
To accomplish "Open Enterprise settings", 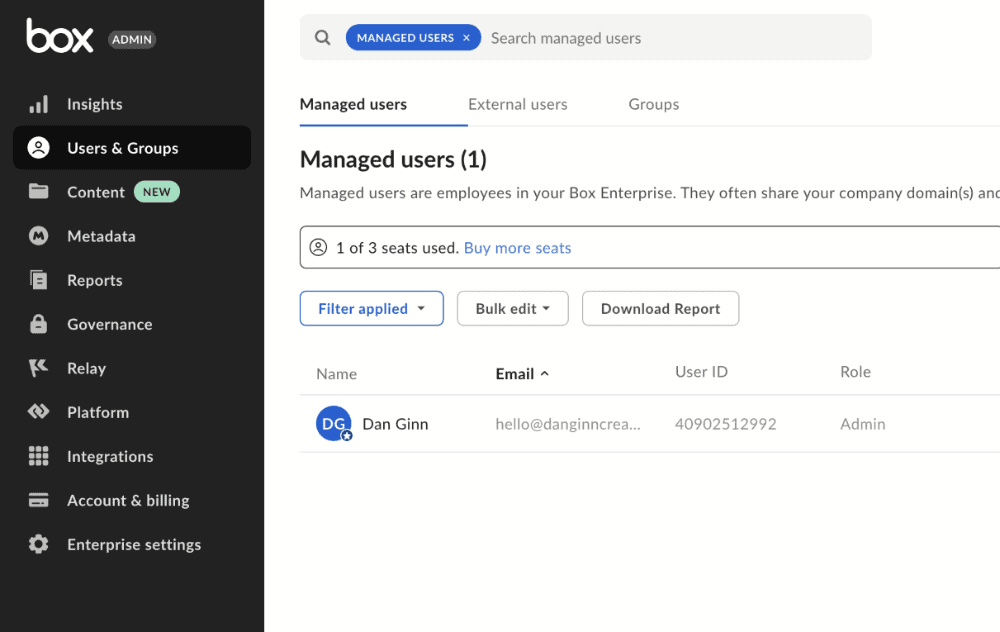I will (134, 544).
